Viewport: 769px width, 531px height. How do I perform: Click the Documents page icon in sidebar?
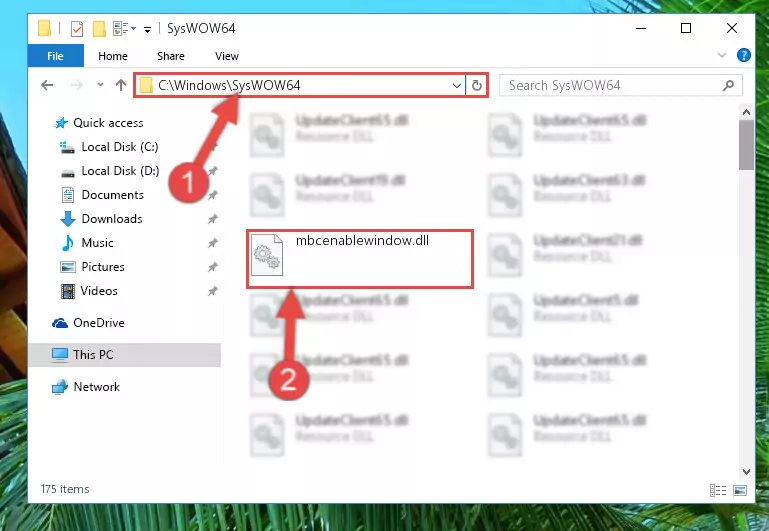pos(68,195)
